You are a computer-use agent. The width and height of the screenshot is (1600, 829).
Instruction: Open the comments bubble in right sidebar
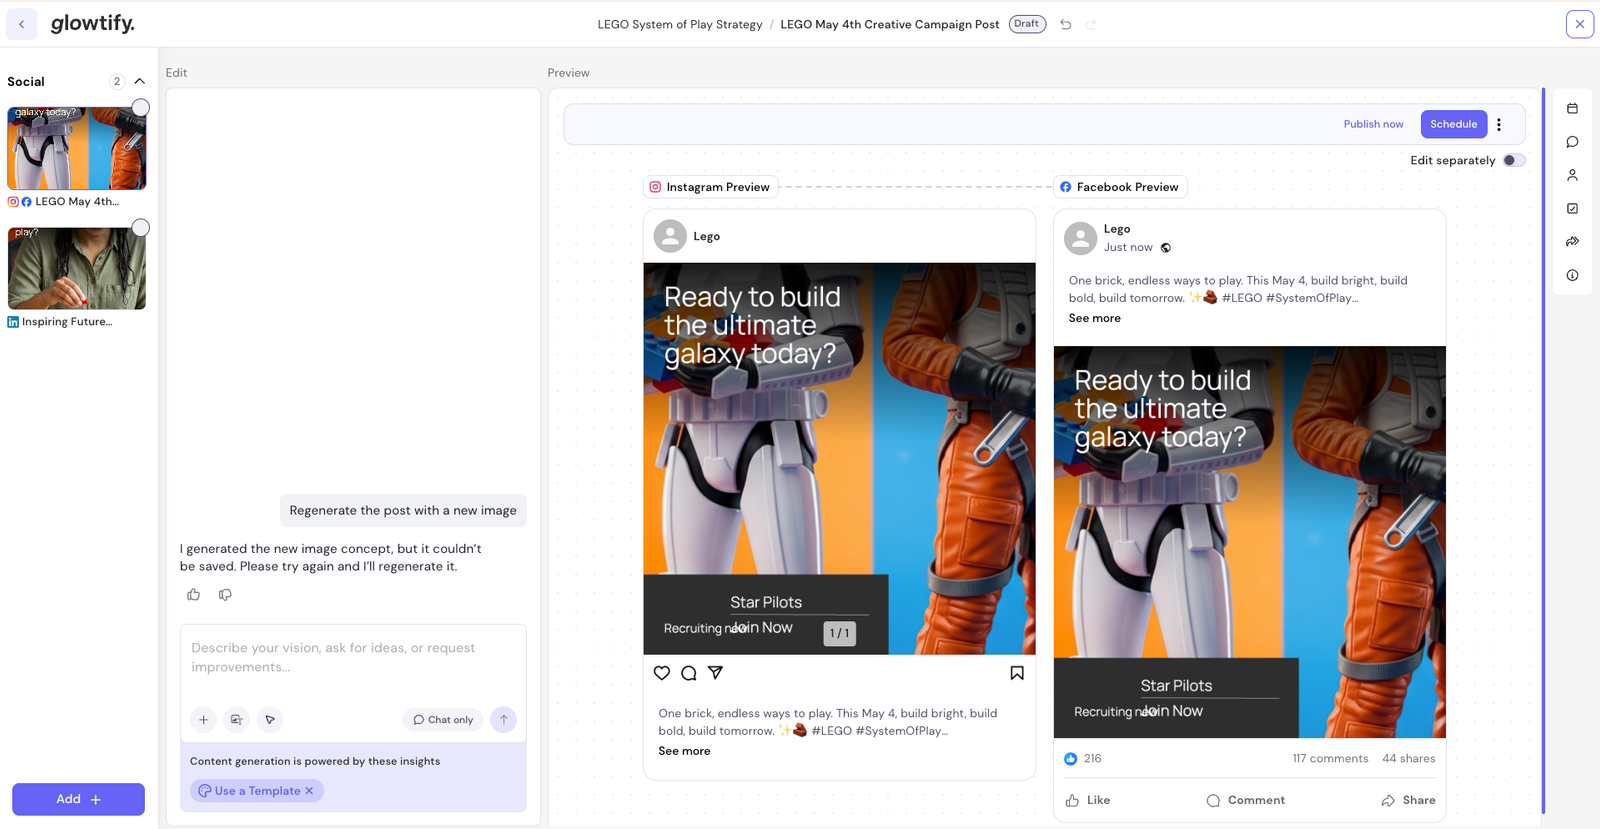1572,142
